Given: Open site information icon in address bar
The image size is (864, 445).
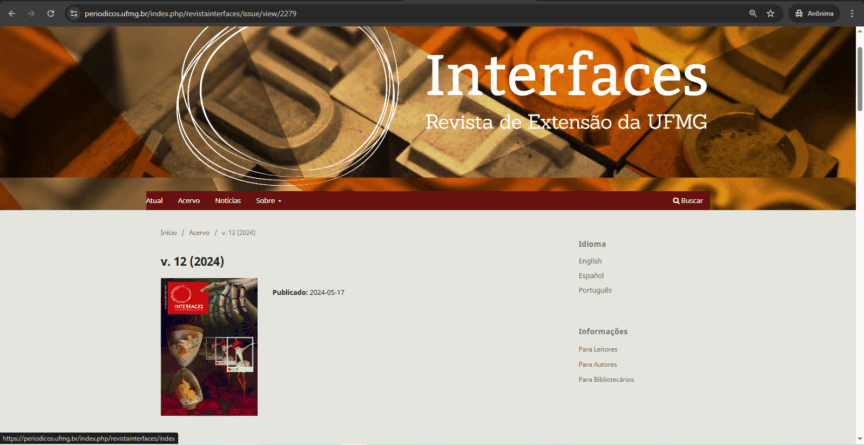Looking at the screenshot, I should (73, 13).
